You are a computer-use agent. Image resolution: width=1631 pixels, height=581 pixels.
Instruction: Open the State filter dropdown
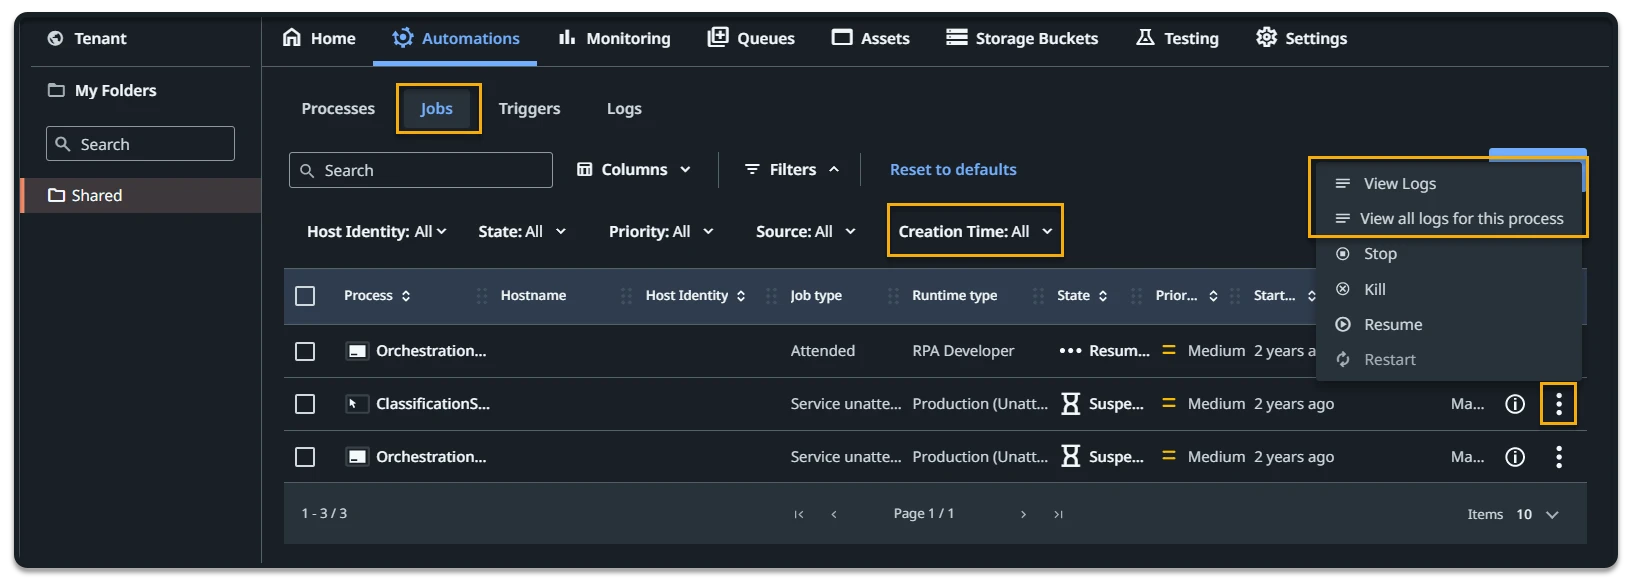point(522,231)
